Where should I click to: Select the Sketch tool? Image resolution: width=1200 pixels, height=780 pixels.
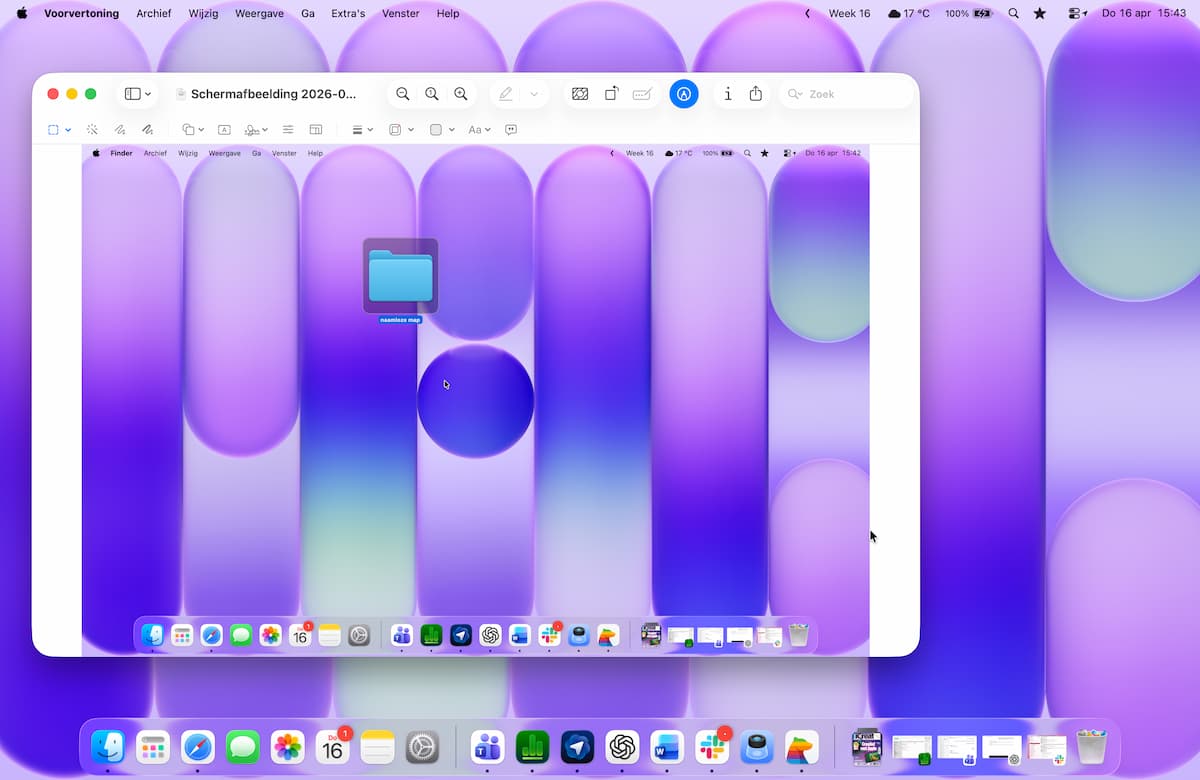coord(120,130)
